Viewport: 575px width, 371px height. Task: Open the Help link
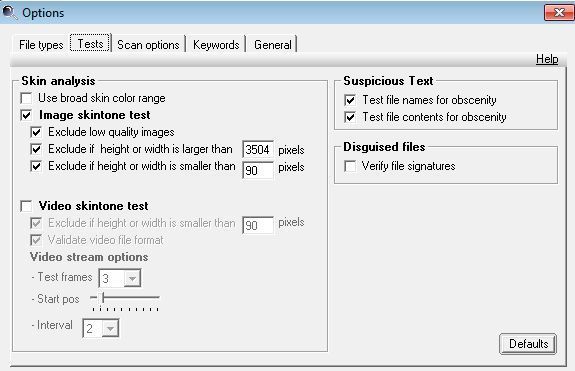pyautogui.click(x=547, y=59)
